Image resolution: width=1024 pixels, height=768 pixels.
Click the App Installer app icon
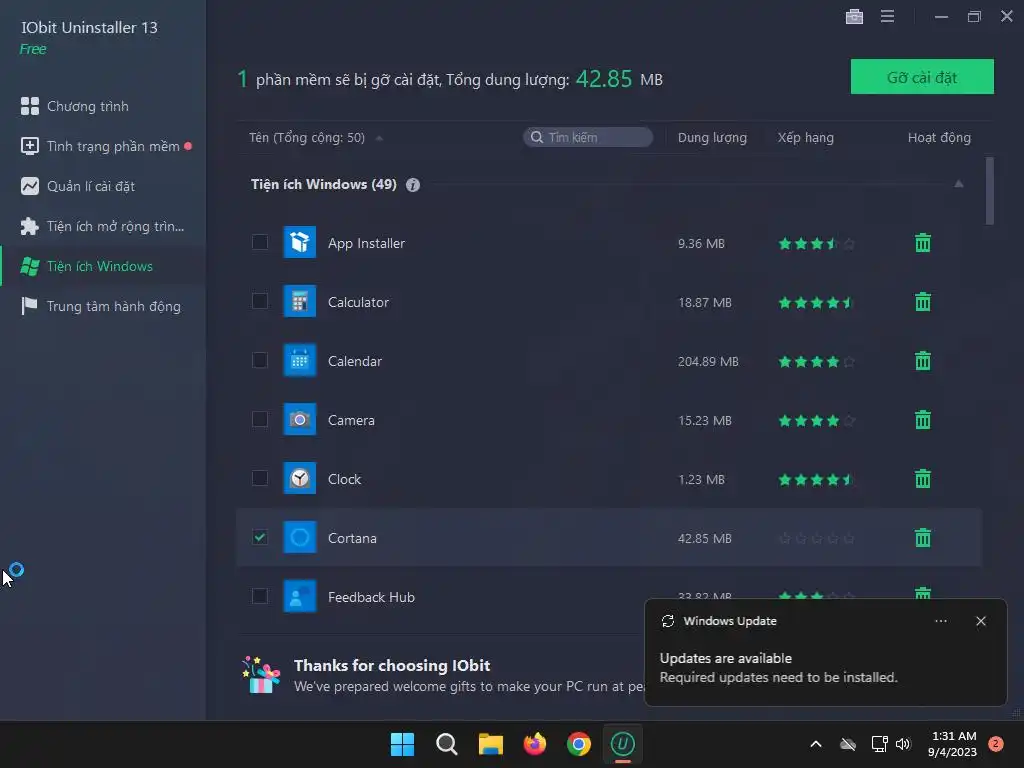pyautogui.click(x=300, y=242)
